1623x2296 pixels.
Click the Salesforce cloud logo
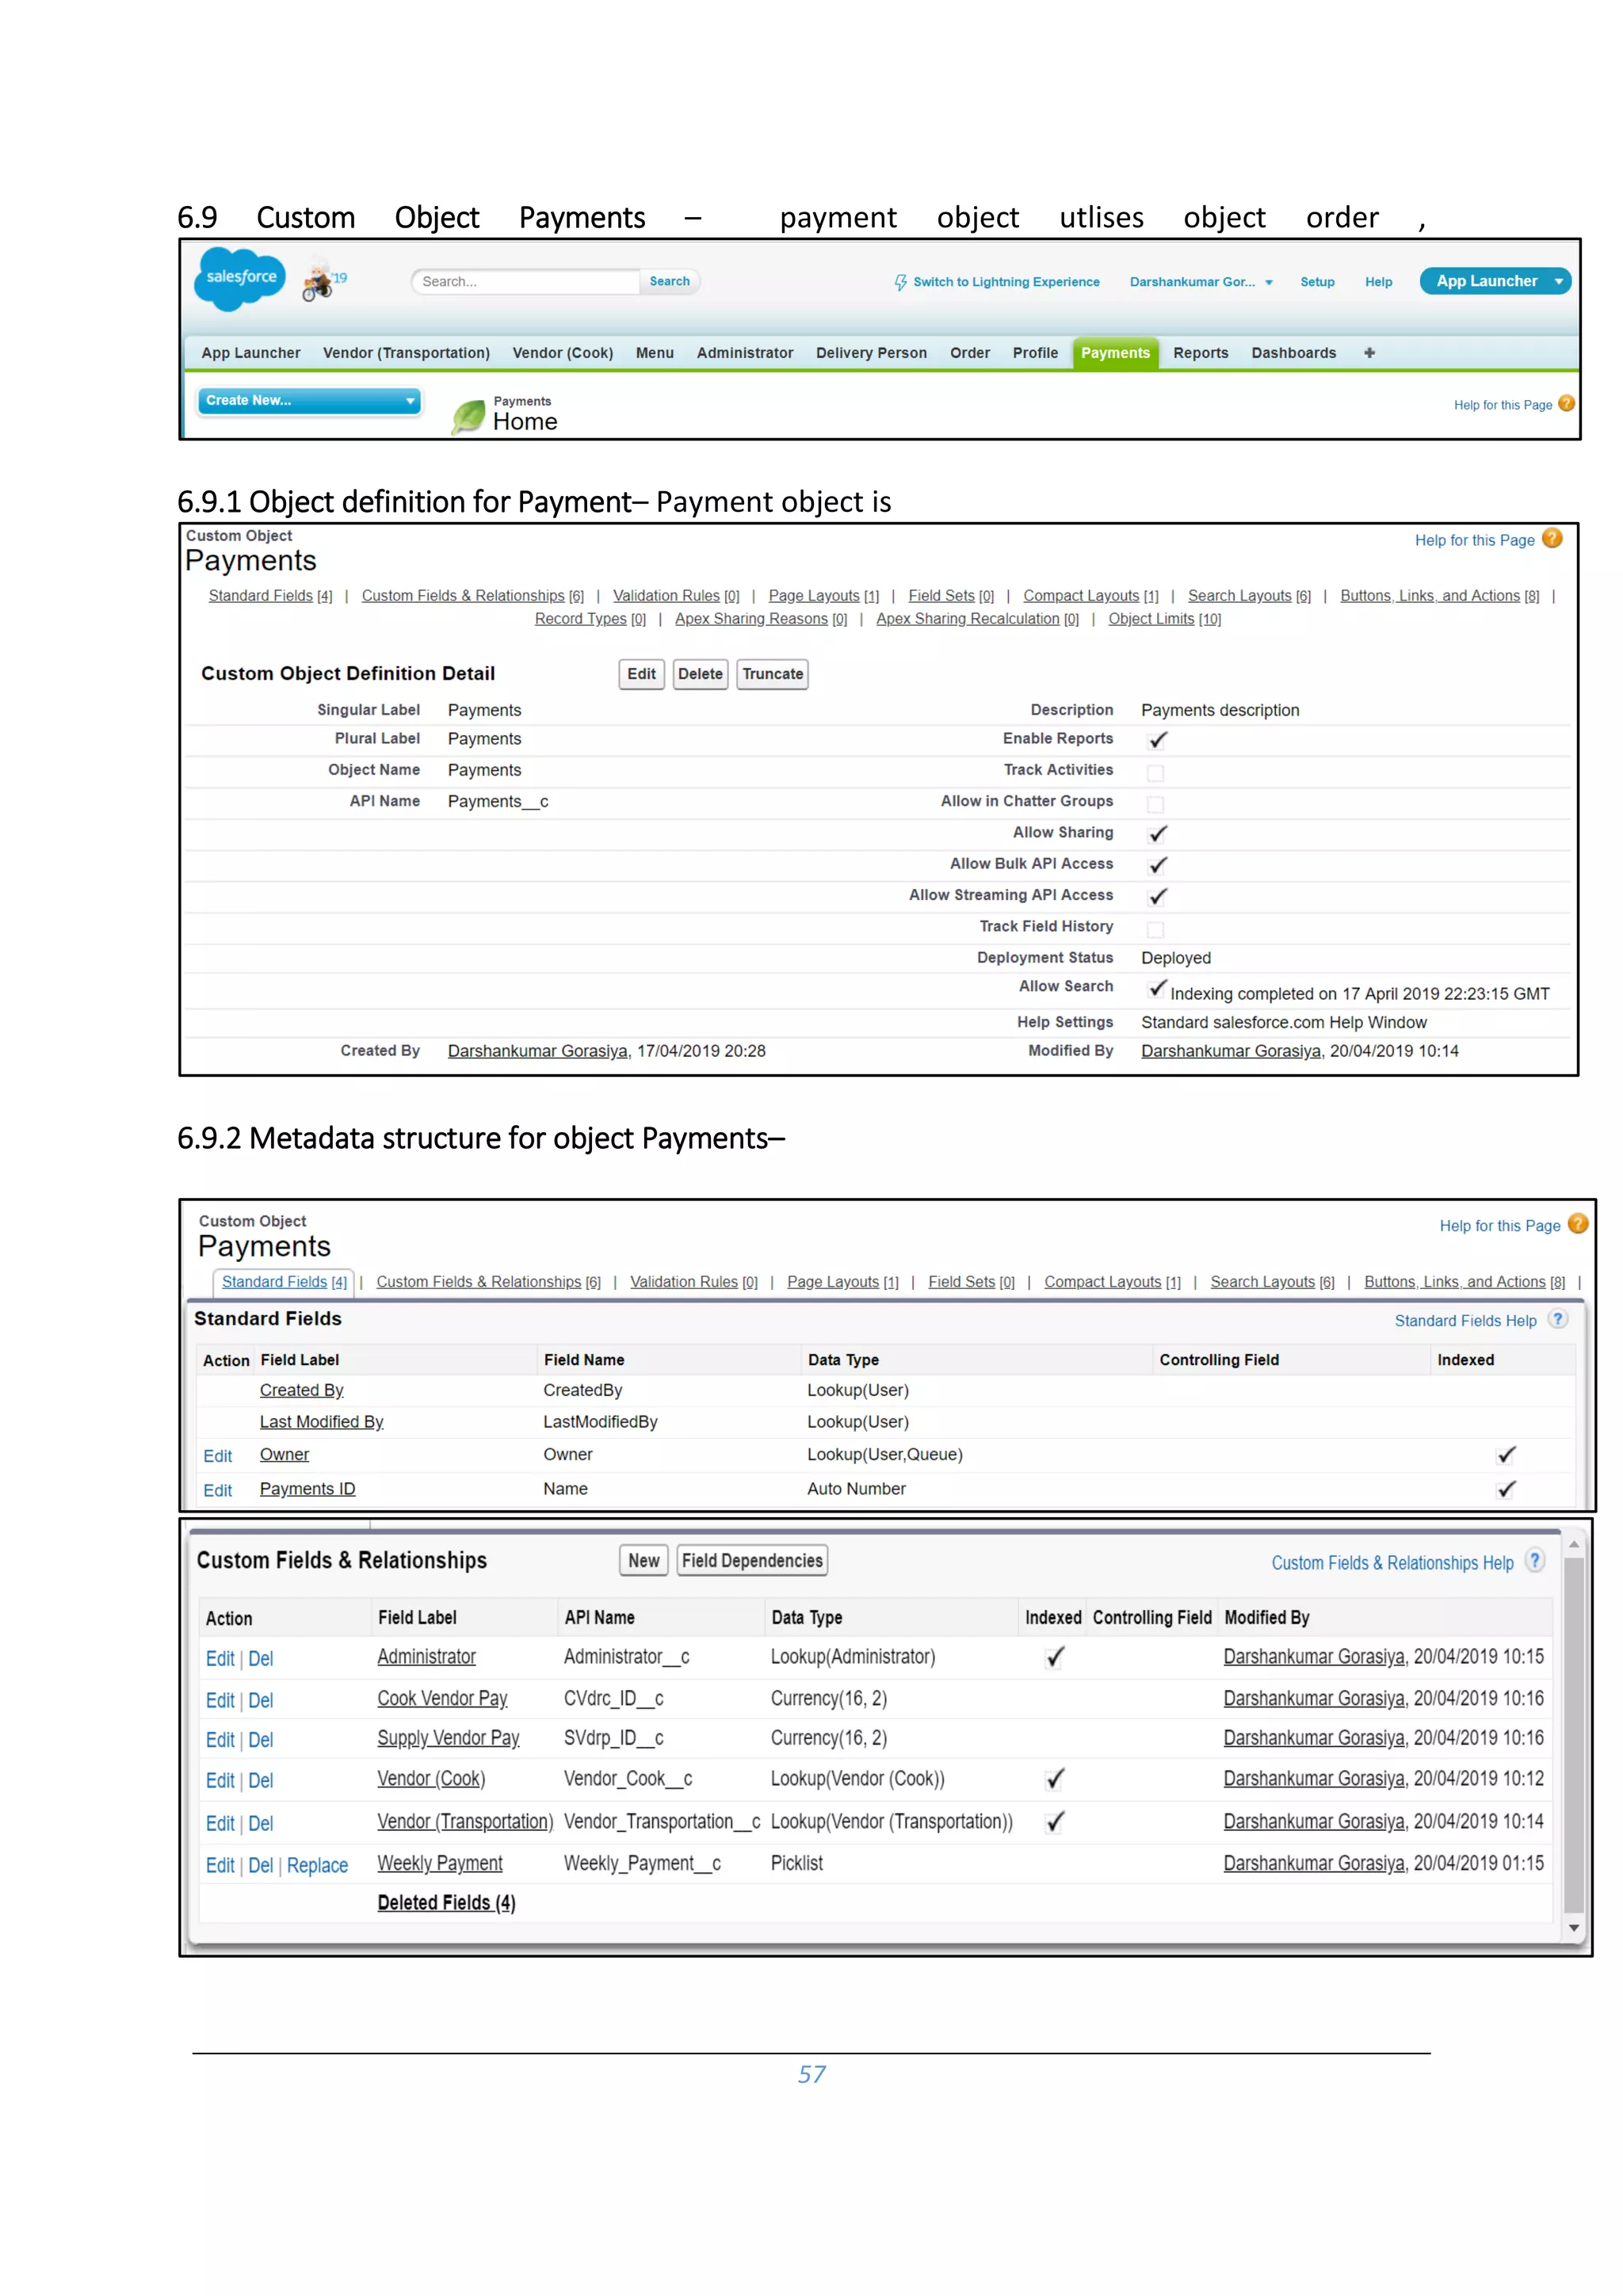240,278
